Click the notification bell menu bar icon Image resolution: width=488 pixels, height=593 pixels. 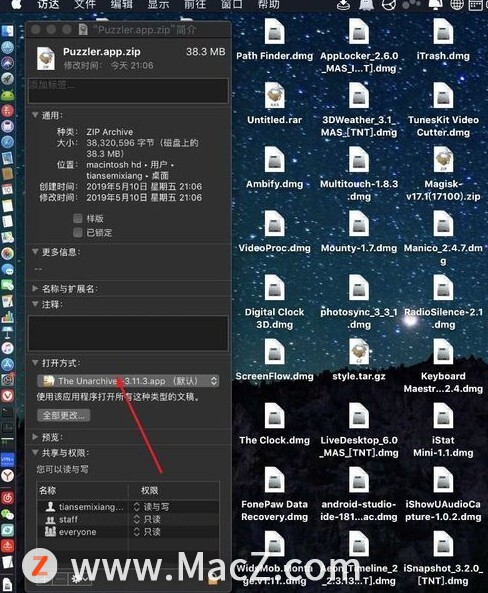click(x=435, y=5)
